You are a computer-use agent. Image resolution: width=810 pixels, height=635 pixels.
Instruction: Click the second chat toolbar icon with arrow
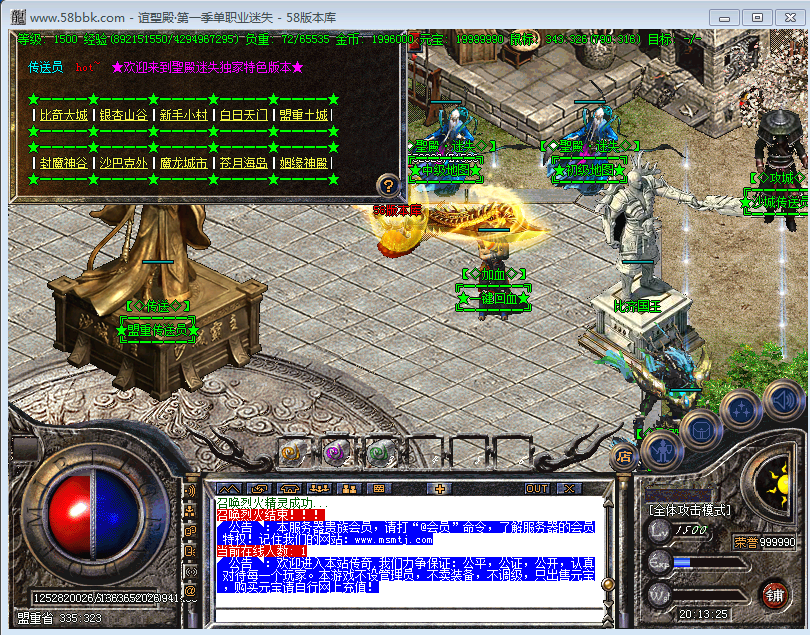(x=259, y=489)
